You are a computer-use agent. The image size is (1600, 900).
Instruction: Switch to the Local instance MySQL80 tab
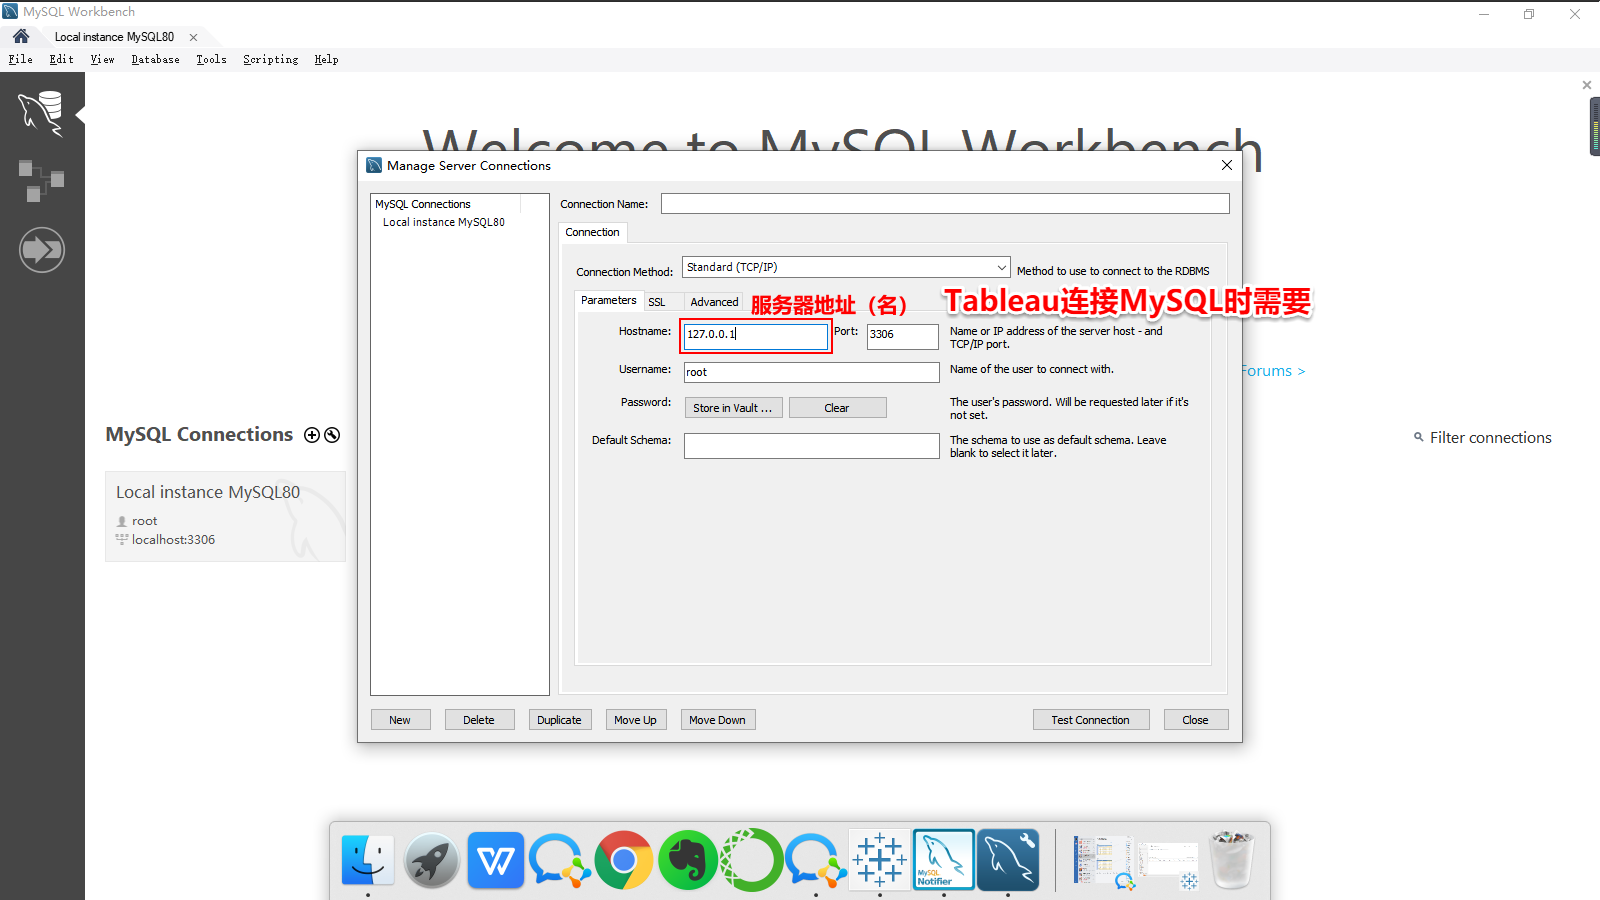coord(114,37)
